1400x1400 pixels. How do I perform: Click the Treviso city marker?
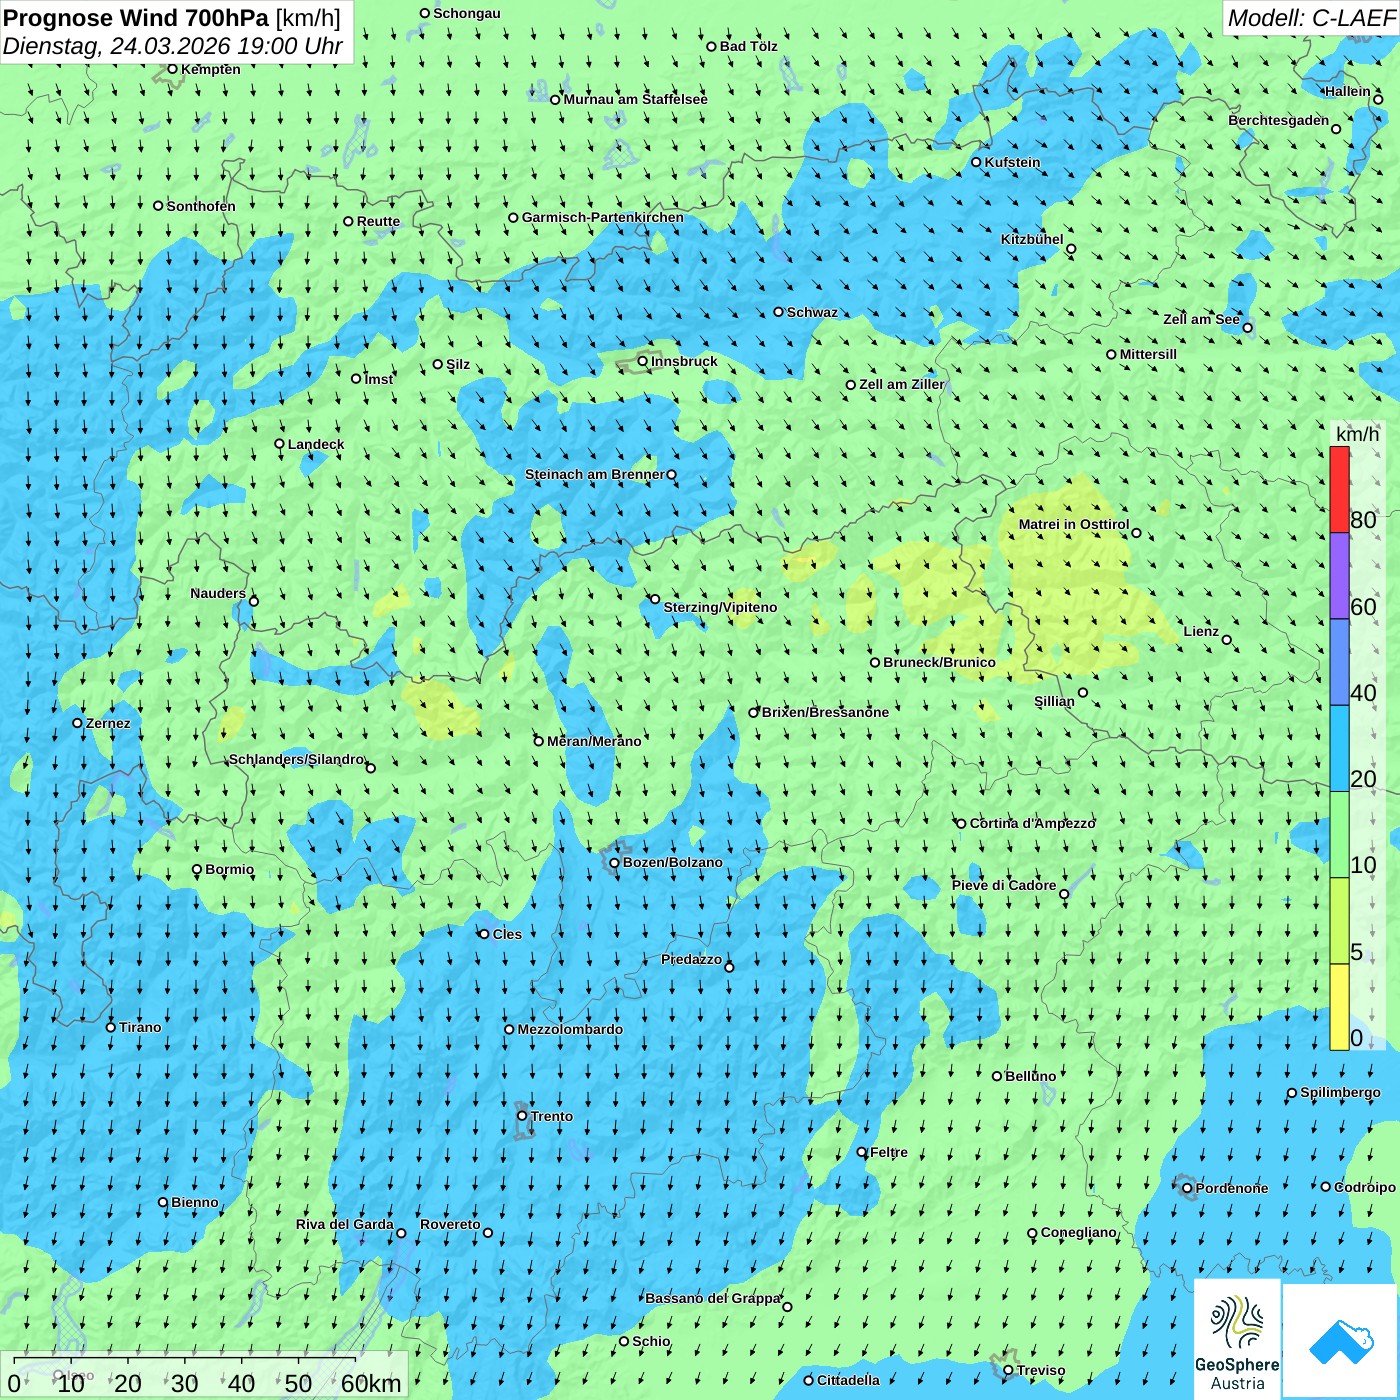pos(1008,1371)
